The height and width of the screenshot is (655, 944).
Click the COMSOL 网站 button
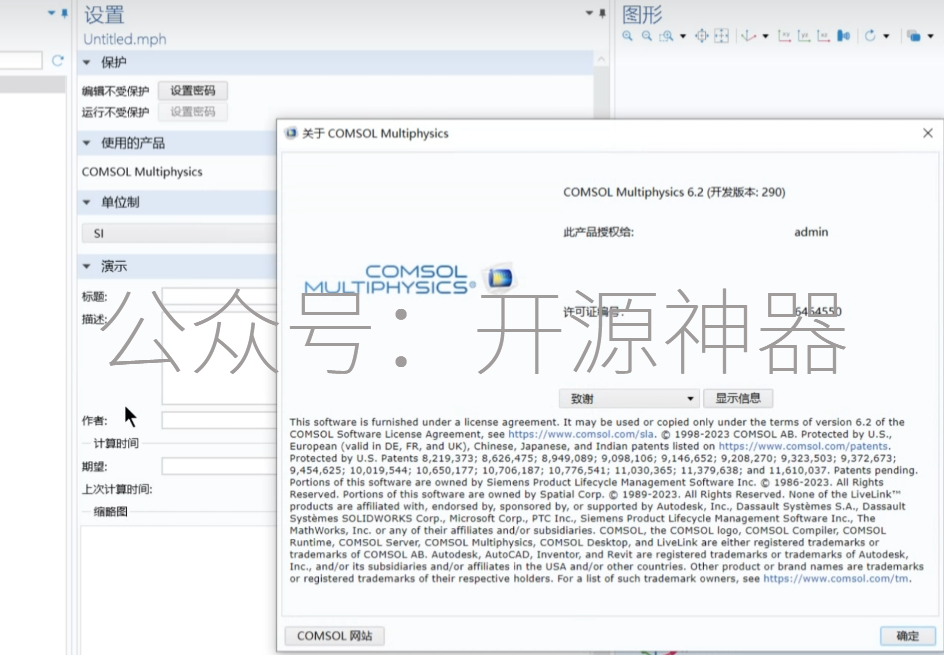coord(335,636)
